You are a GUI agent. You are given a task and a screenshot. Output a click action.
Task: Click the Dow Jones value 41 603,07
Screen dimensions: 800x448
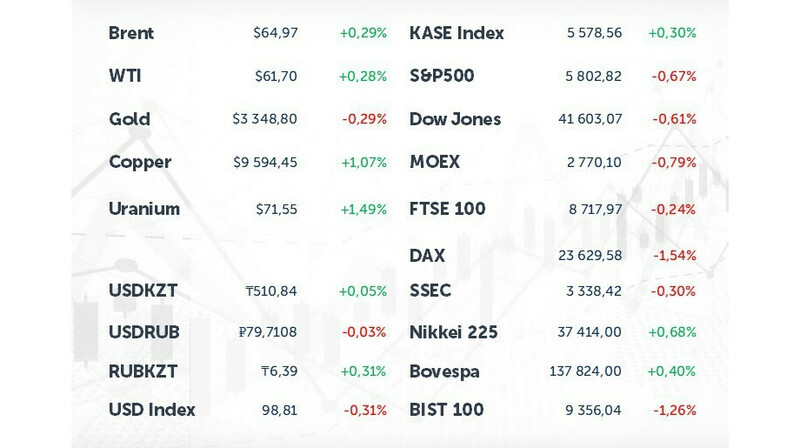tap(590, 119)
